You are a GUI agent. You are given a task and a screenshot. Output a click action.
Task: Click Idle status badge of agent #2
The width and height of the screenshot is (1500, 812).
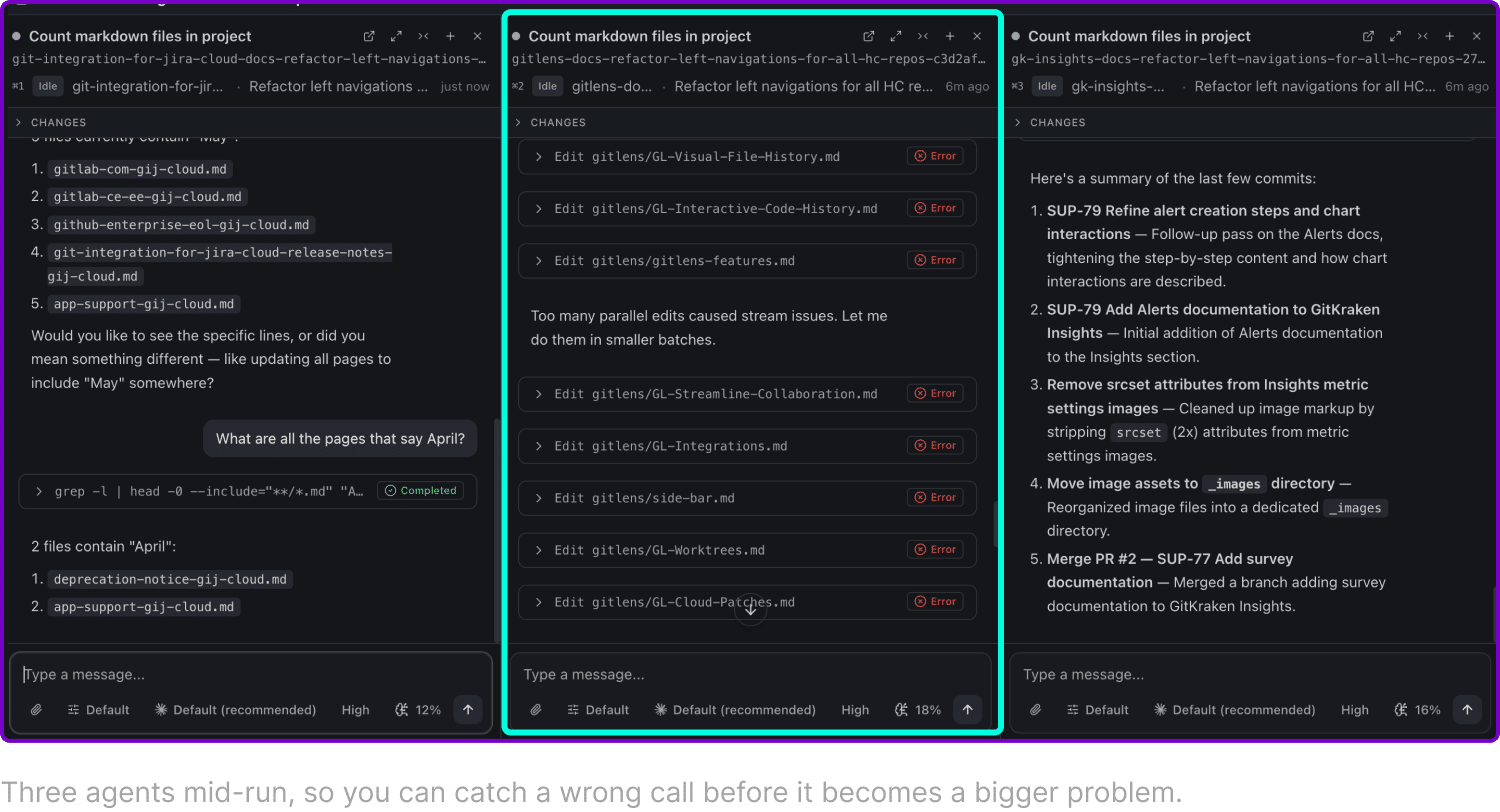pos(547,86)
